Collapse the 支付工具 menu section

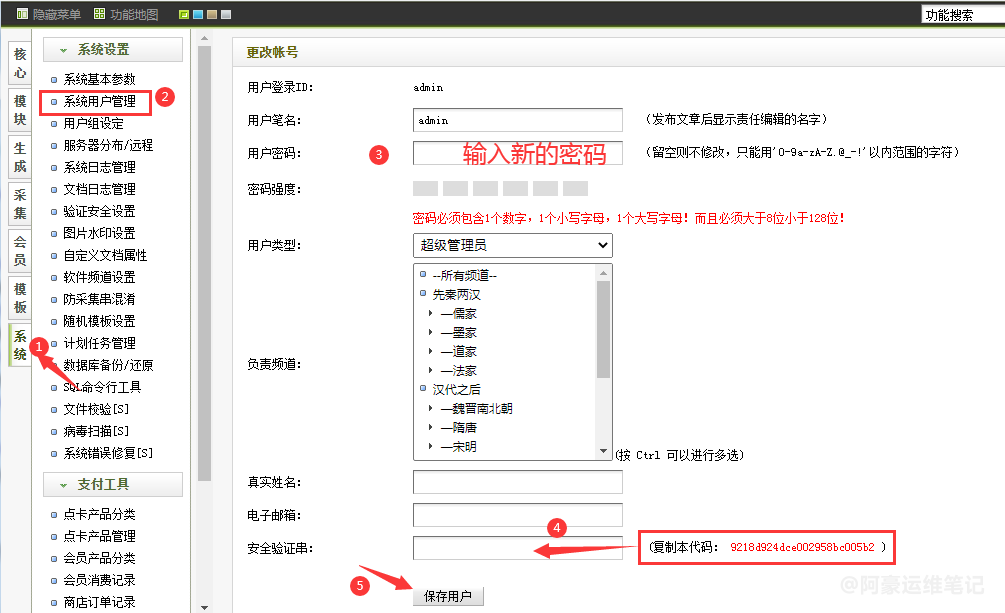point(112,485)
